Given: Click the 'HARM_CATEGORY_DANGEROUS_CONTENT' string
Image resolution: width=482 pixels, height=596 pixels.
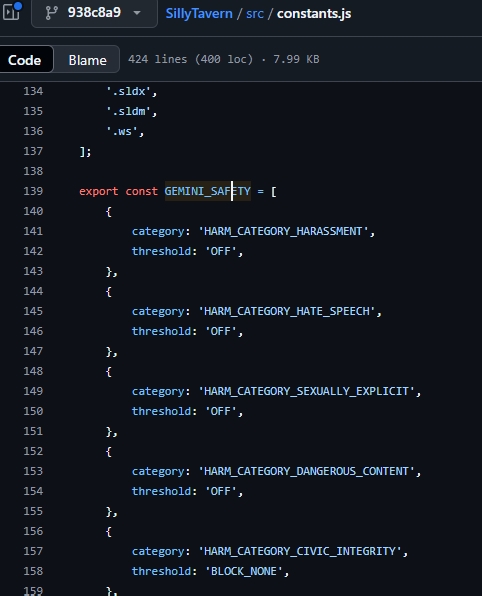Looking at the screenshot, I should [x=307, y=471].
